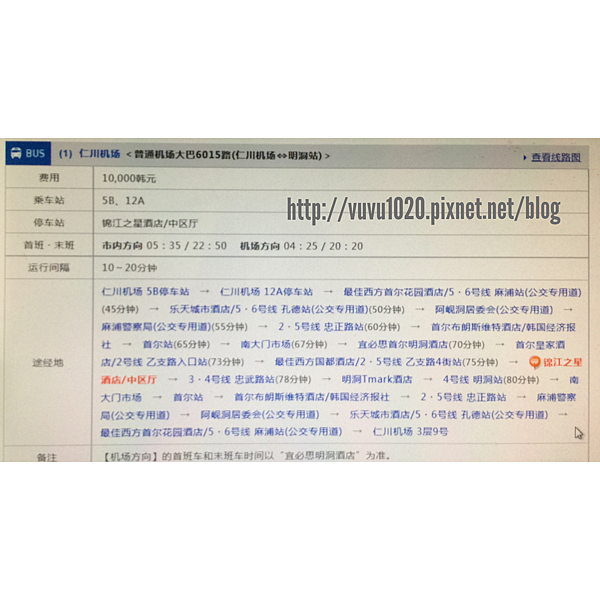Open the 仁川机场 12A停车站 stop link
600x600 pixels.
266,292
